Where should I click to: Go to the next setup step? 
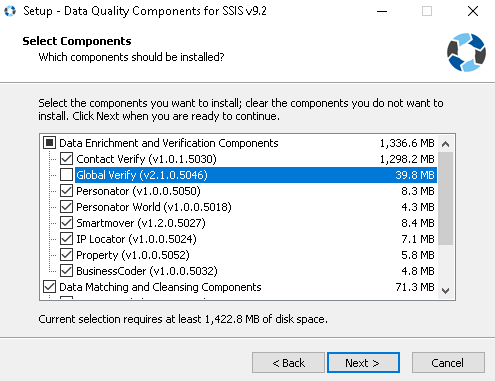(x=363, y=363)
